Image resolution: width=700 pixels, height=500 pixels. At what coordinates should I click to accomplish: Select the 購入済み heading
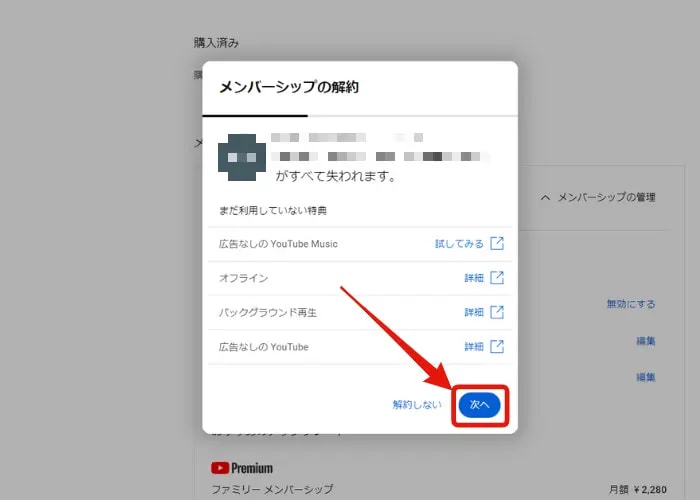click(x=216, y=43)
